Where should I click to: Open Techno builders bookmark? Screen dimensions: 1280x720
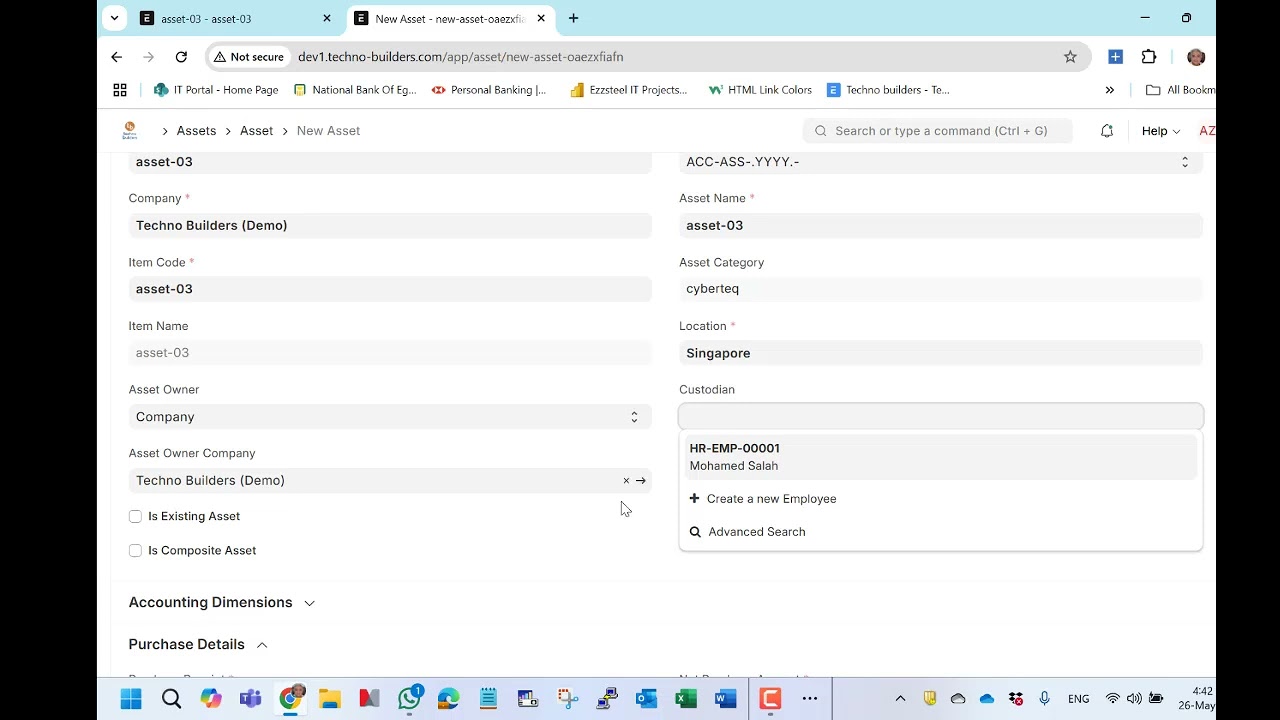click(889, 90)
